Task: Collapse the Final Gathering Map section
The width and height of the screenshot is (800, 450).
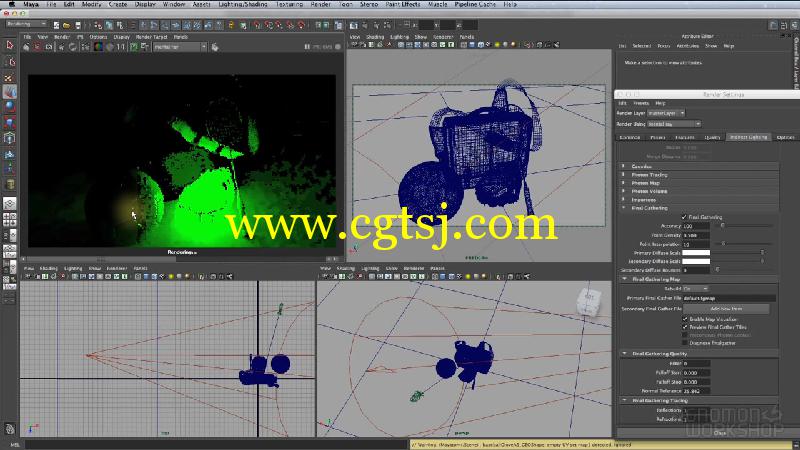Action: click(x=624, y=279)
